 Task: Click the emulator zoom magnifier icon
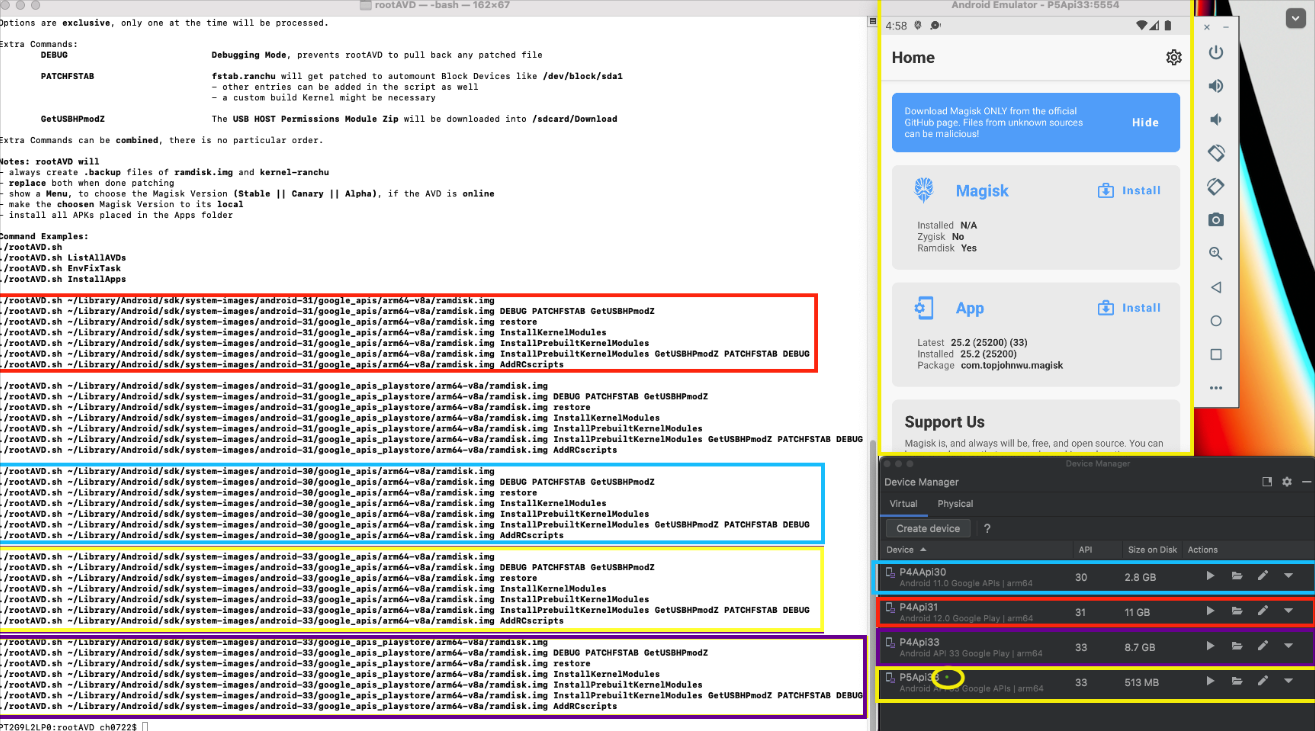click(1216, 254)
